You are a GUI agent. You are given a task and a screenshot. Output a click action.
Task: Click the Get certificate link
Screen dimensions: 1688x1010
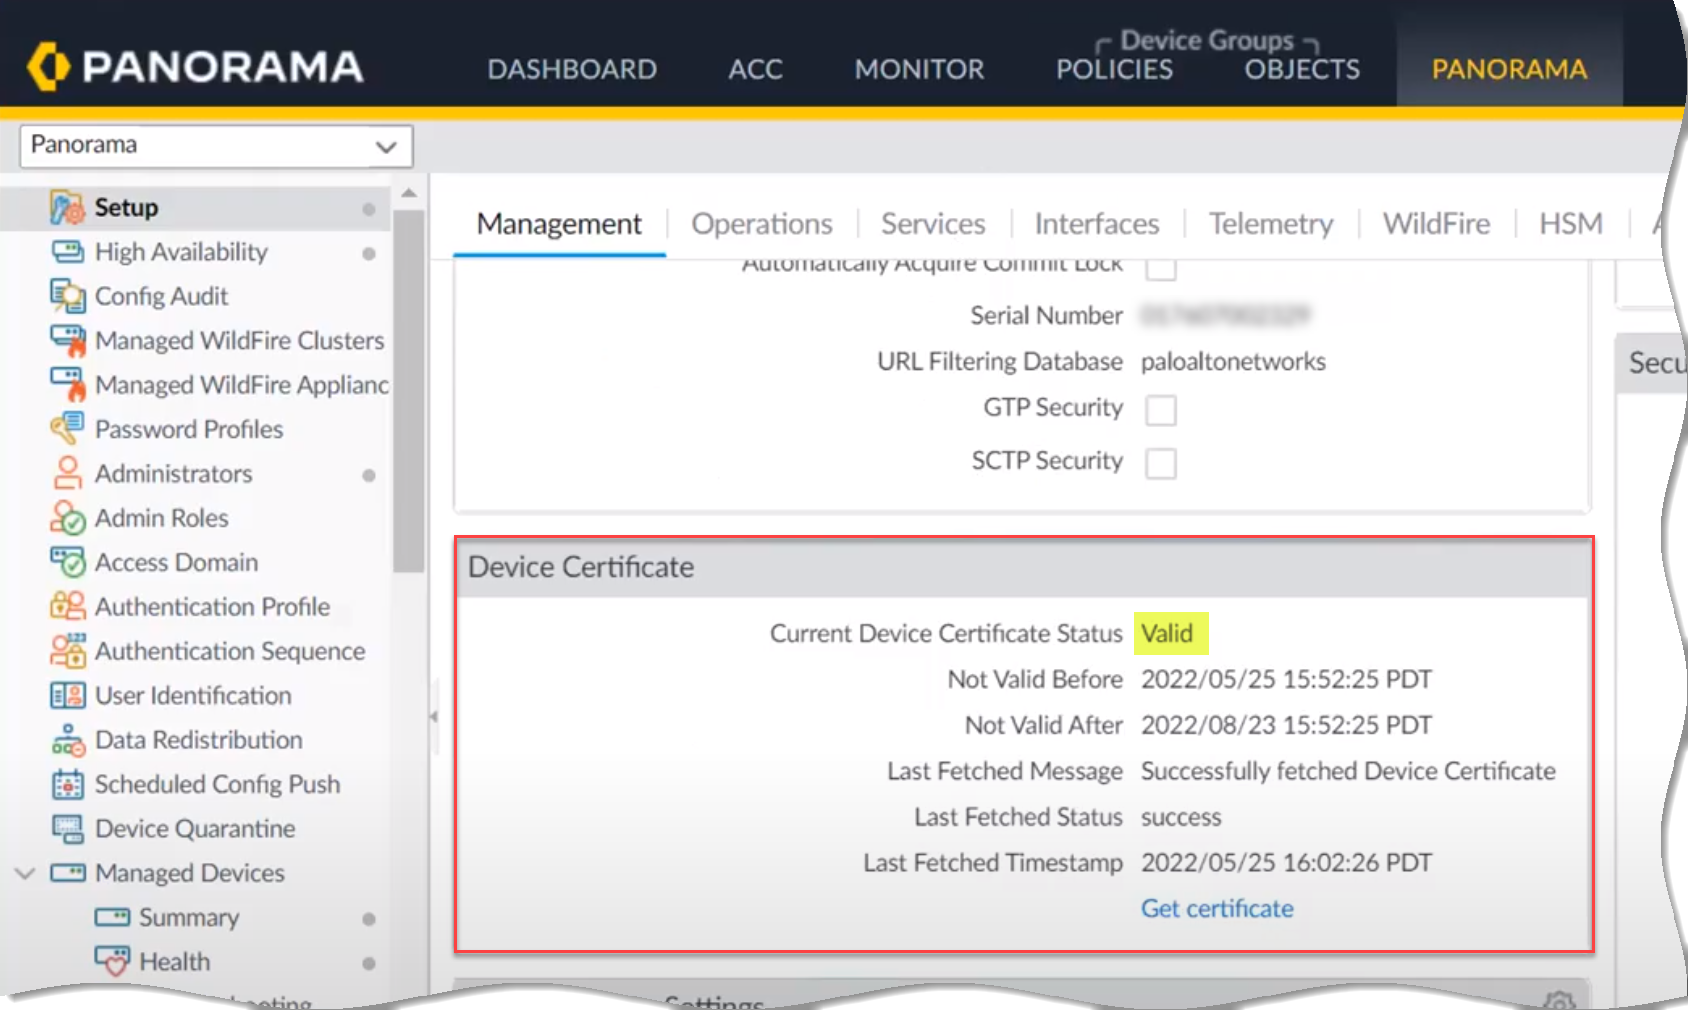1217,908
